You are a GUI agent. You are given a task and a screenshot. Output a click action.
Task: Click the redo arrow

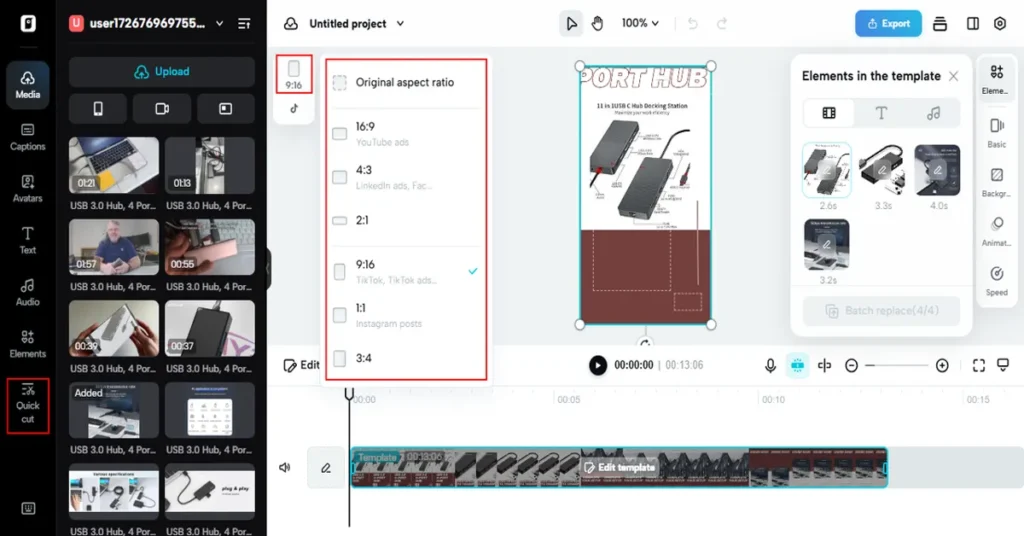tap(722, 24)
